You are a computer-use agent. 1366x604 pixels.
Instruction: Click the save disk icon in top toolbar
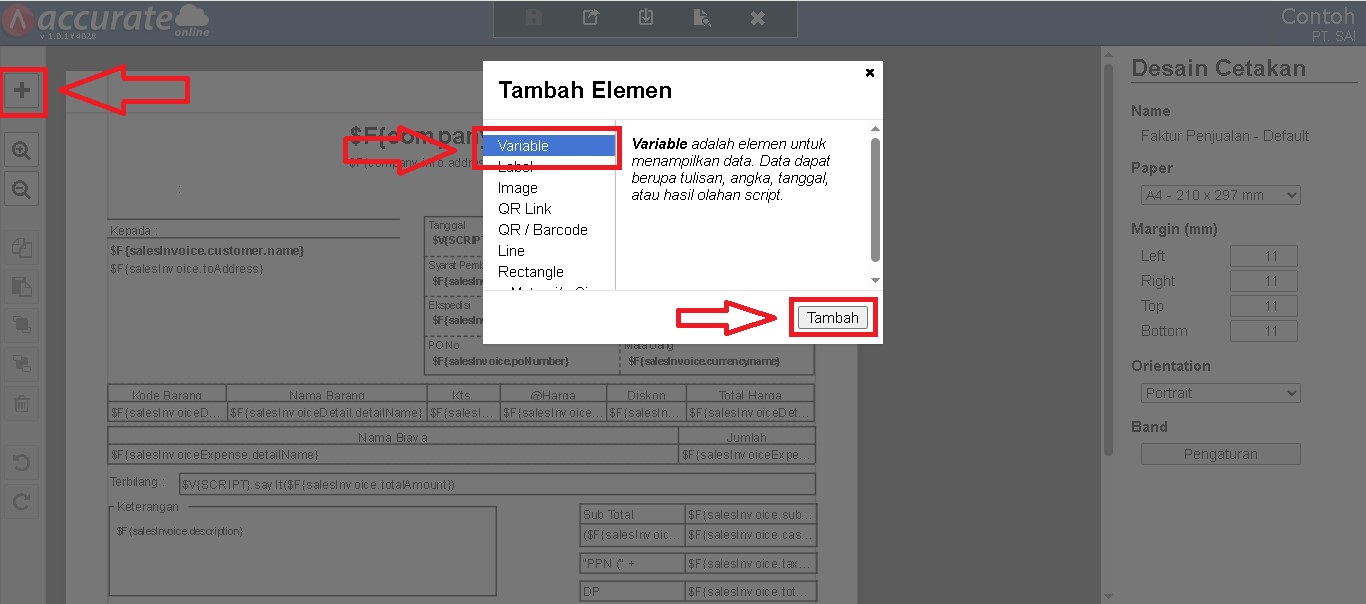[534, 18]
